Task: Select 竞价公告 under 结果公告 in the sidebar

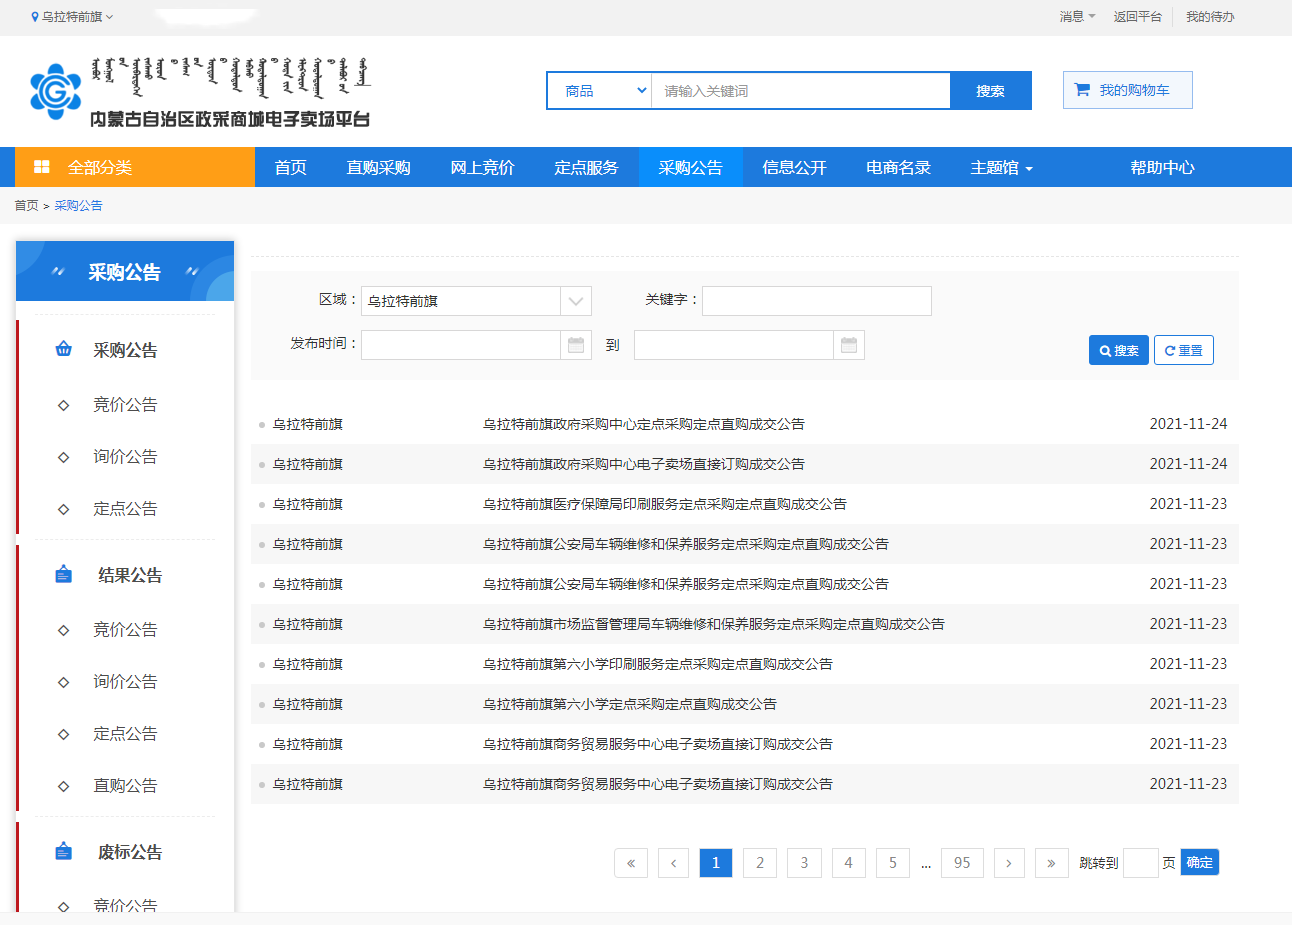Action: tap(125, 630)
